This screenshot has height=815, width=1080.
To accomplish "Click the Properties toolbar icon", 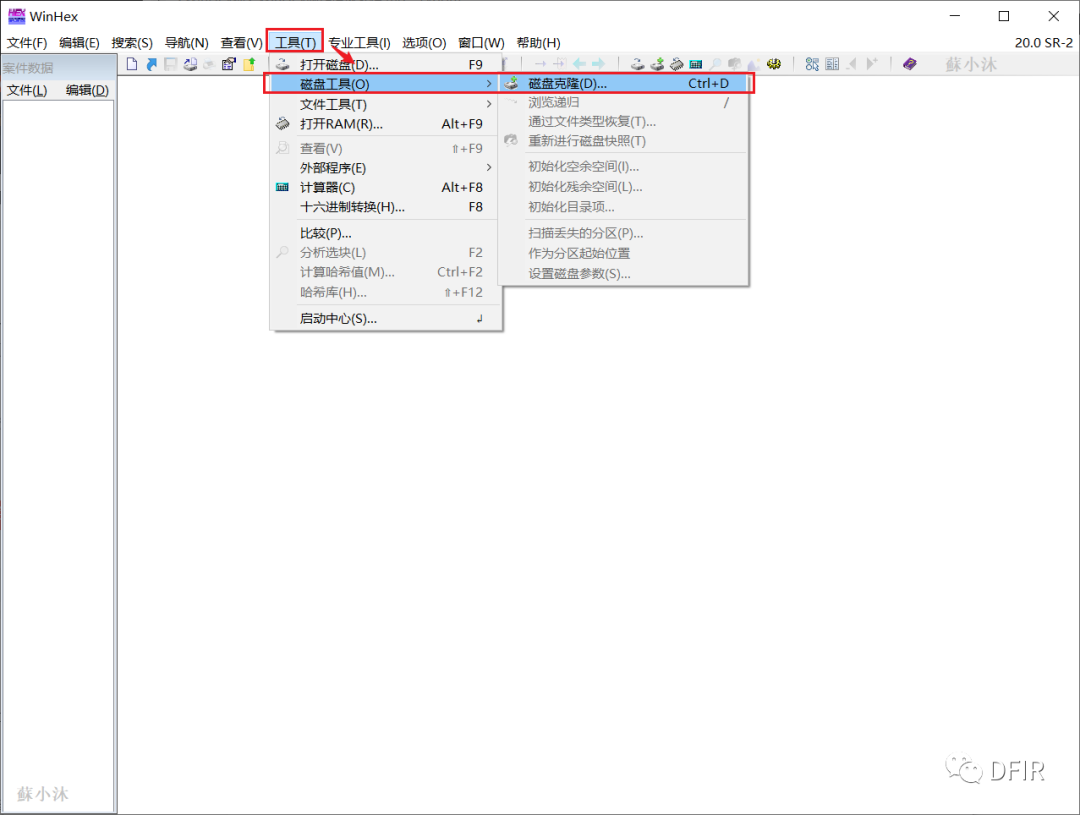I will (229, 64).
